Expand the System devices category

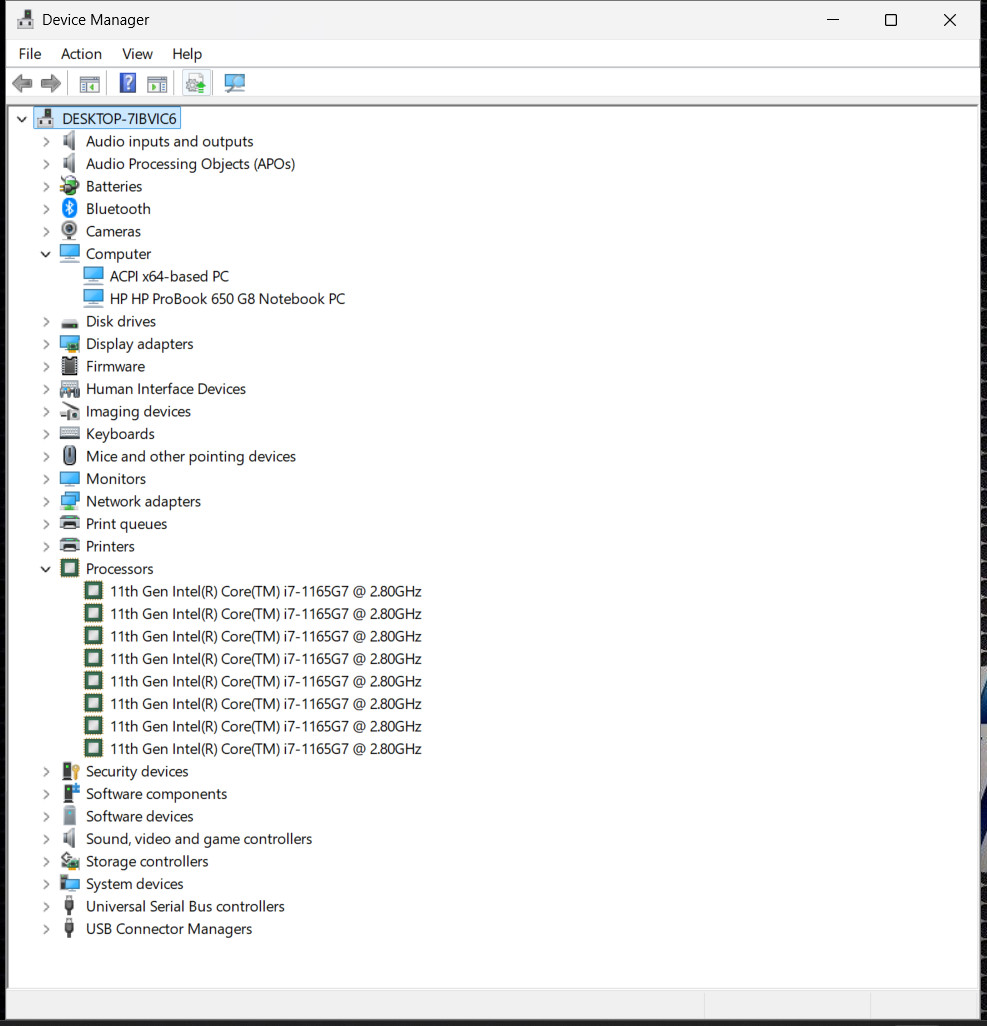(x=46, y=884)
